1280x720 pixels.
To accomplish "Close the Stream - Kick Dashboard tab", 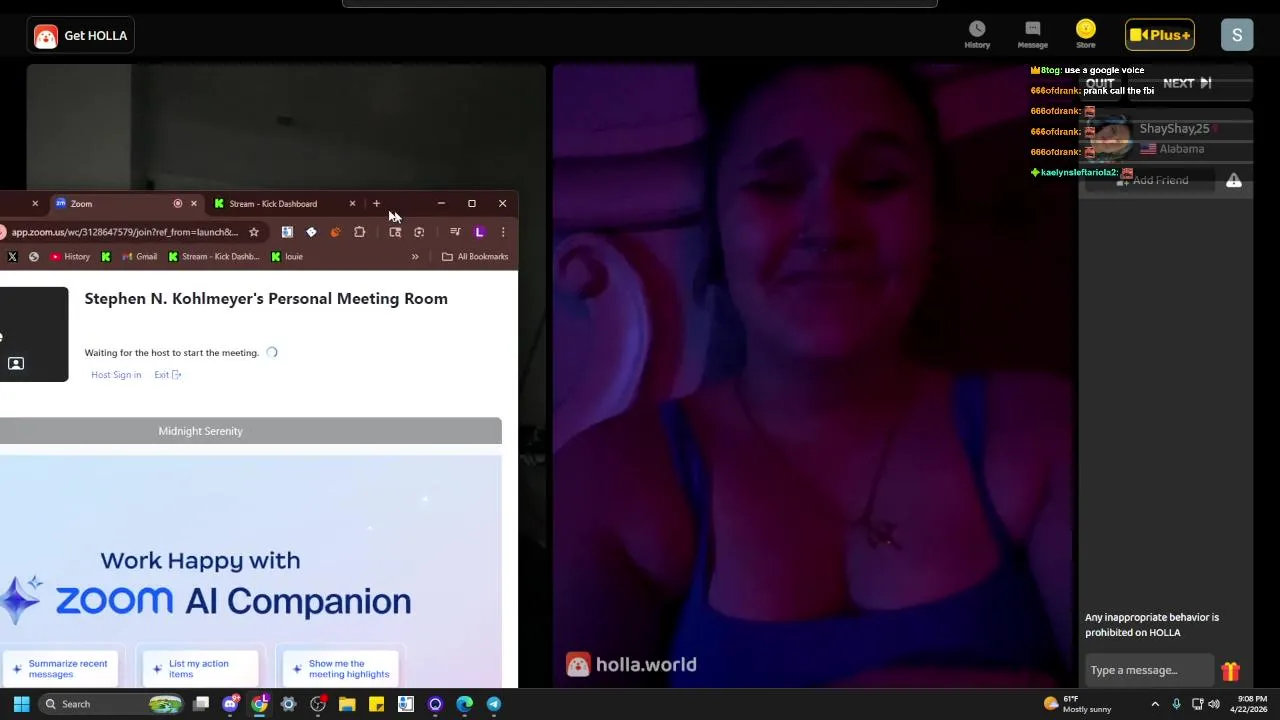I will tap(352, 204).
